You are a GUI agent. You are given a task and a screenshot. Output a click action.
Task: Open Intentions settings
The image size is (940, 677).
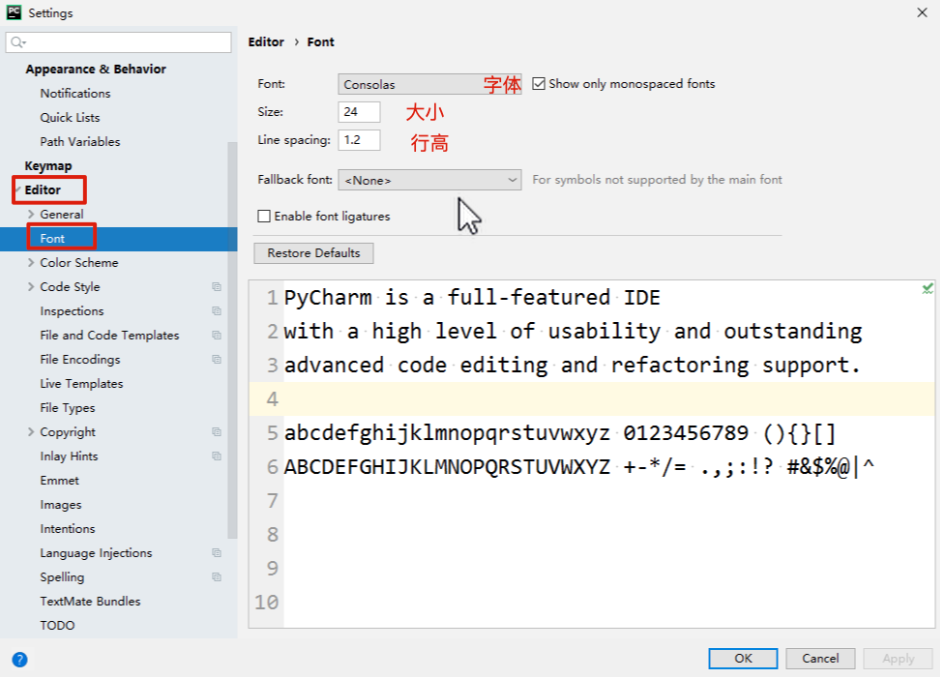tap(67, 529)
